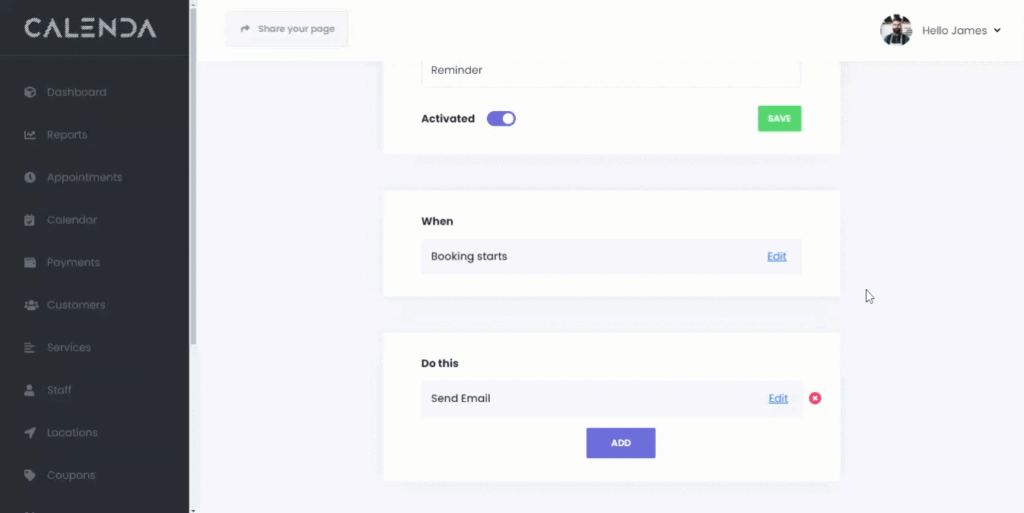Click the Reports chart icon

click(30, 135)
